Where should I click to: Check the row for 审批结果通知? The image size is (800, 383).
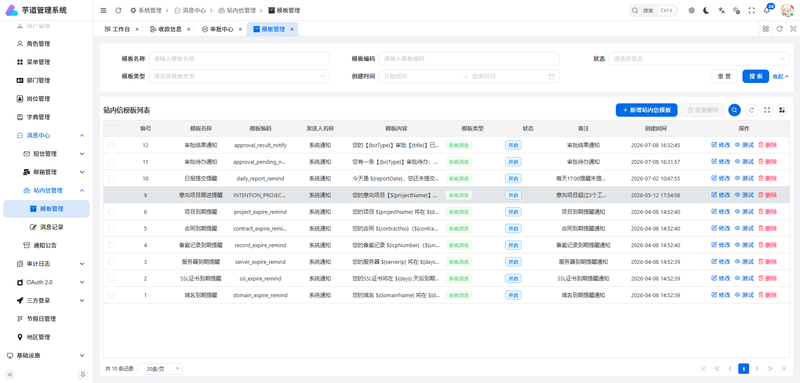coord(111,145)
